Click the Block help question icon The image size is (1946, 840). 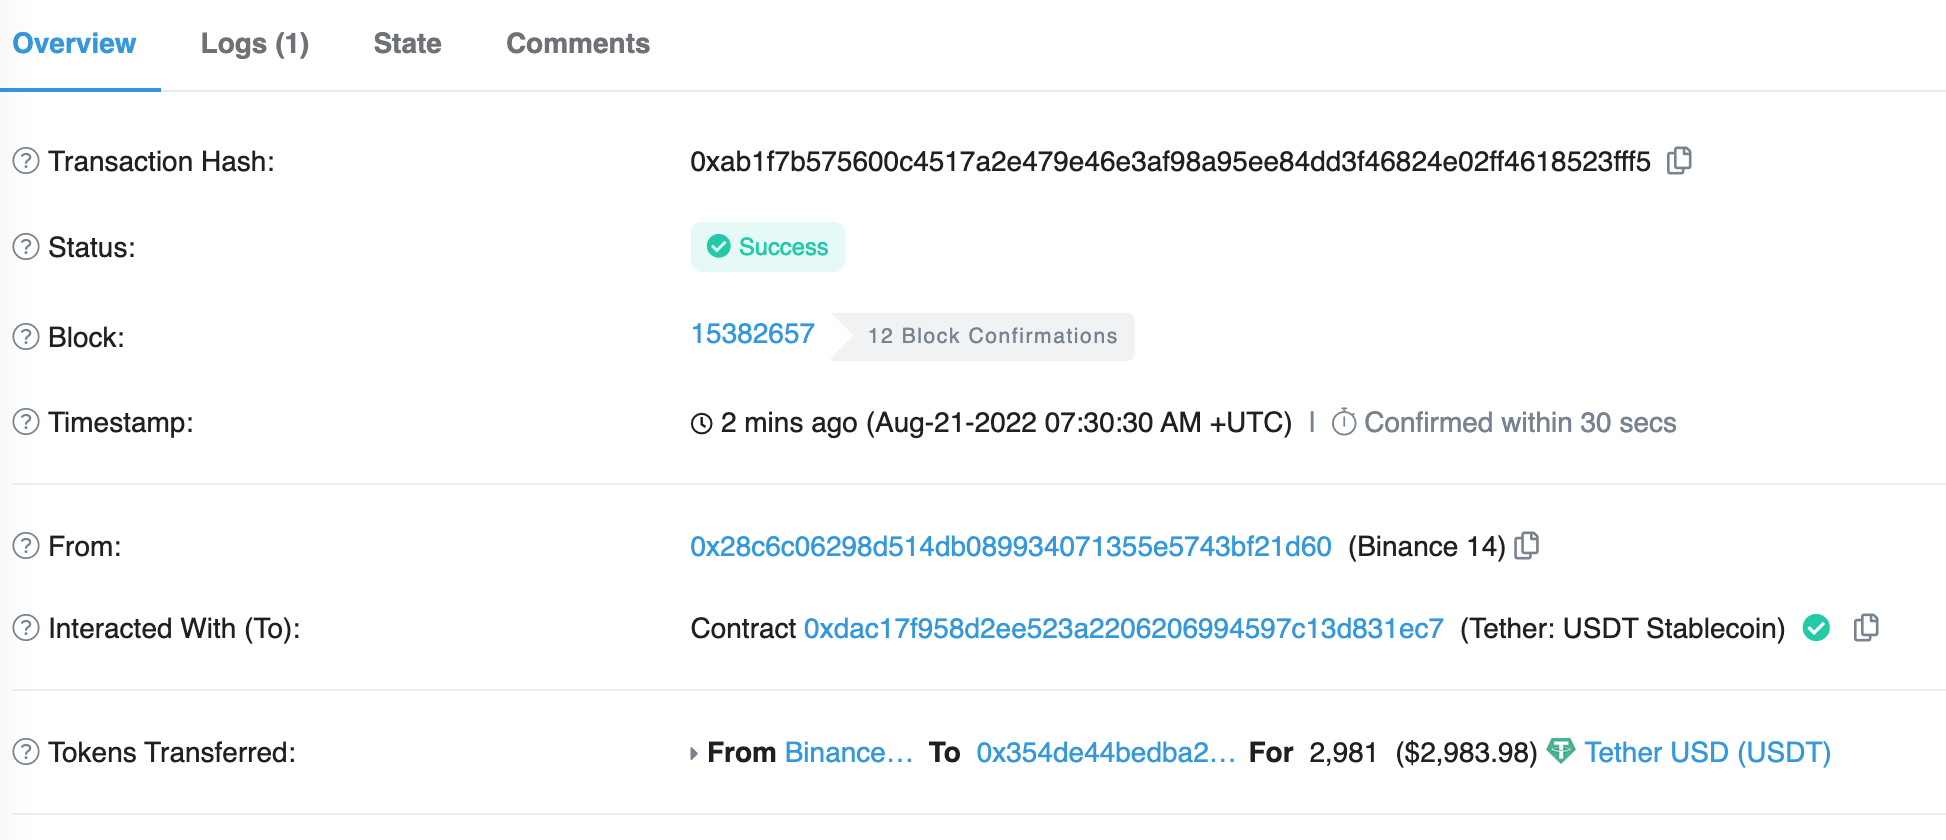coord(26,337)
